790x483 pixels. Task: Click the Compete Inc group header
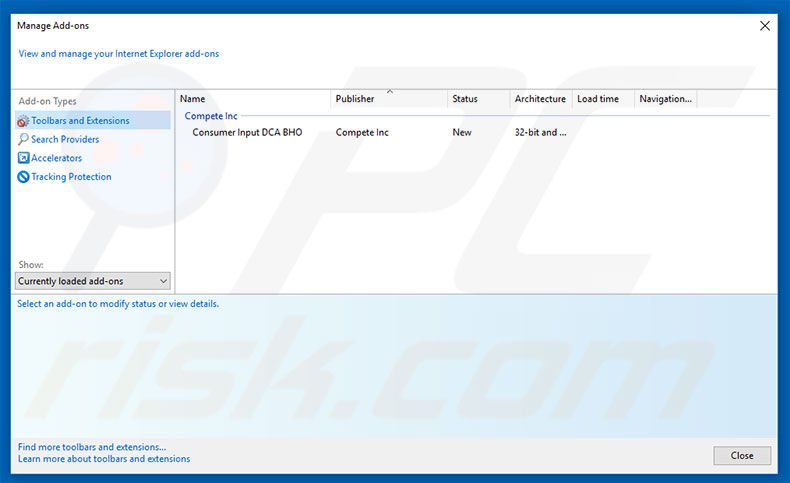pos(211,116)
